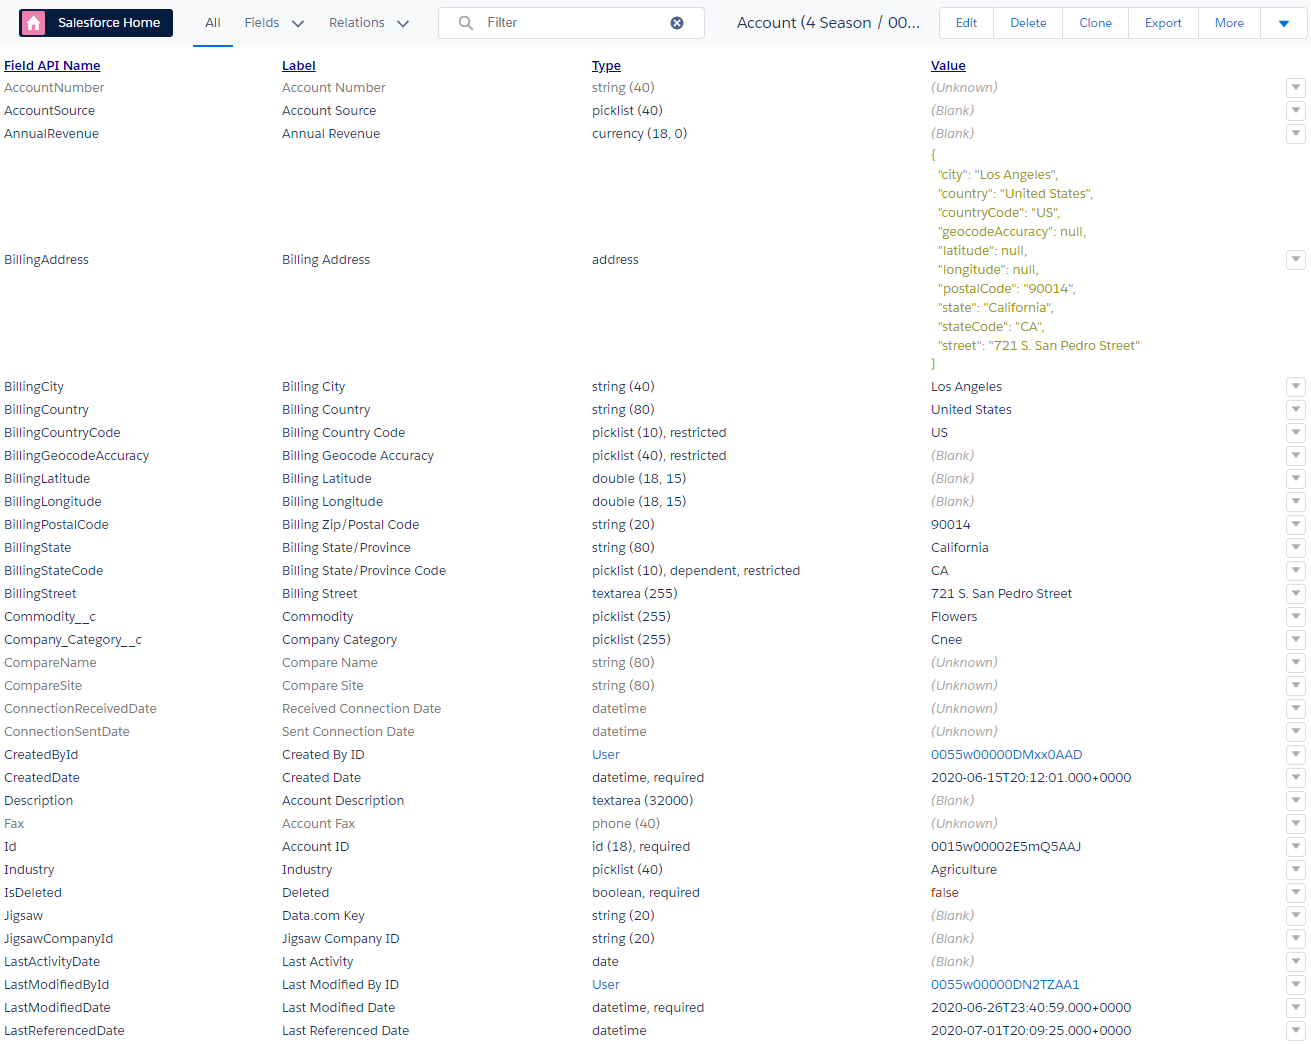Open the Fields dropdown menu
The image size is (1311, 1044).
tap(274, 23)
